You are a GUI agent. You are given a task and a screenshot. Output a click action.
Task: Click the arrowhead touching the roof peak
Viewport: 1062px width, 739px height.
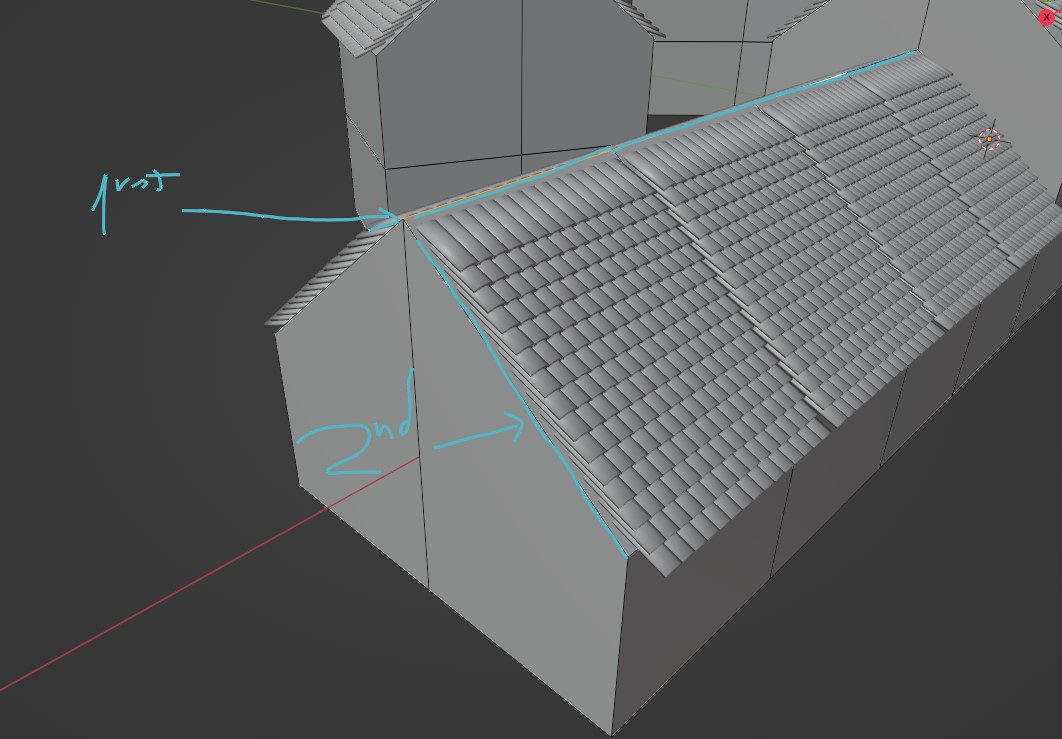coord(395,215)
